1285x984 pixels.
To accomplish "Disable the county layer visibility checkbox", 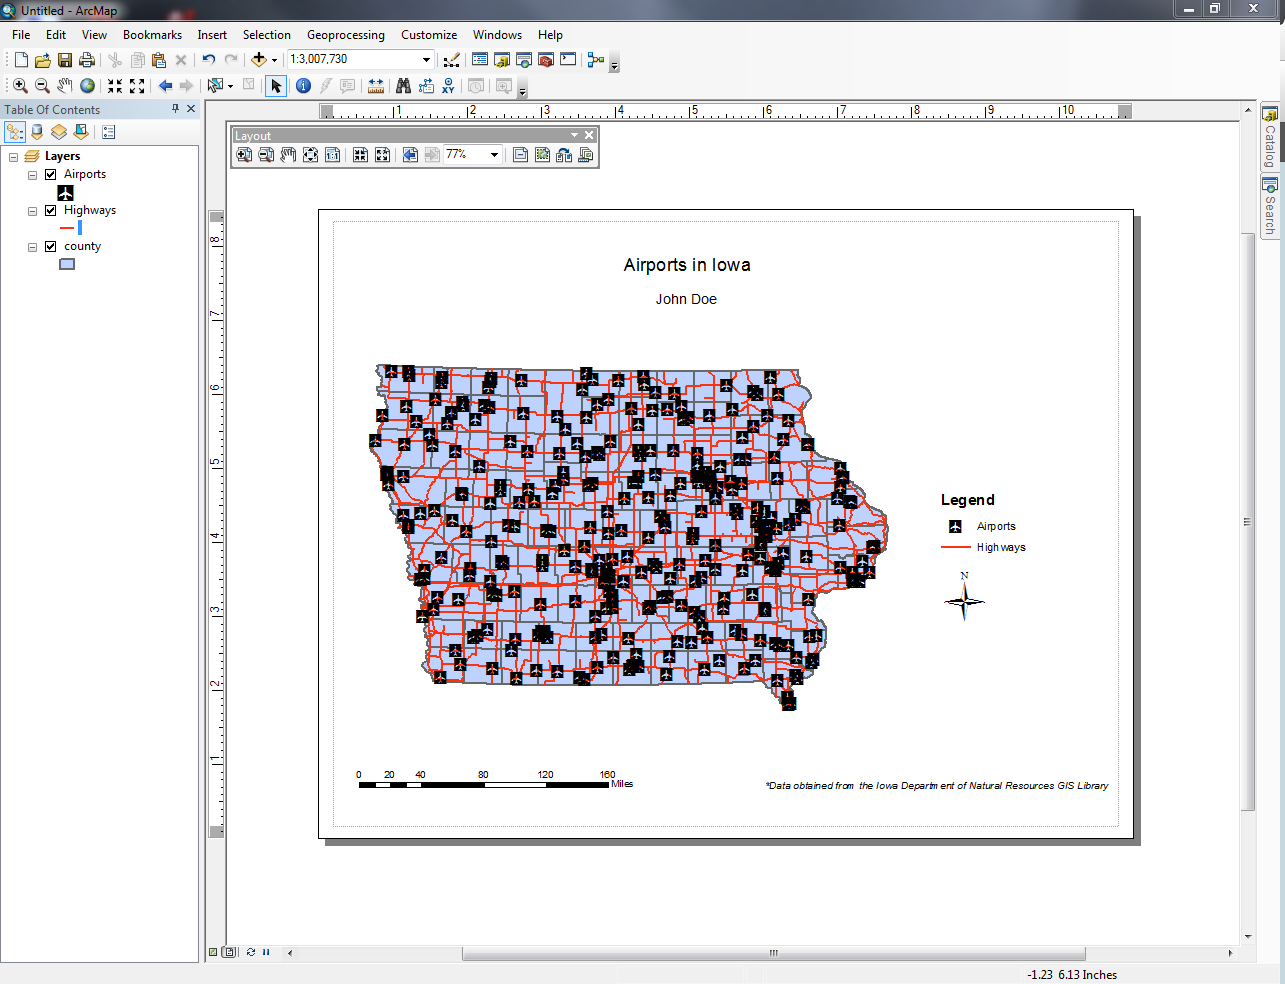I will click(x=49, y=246).
